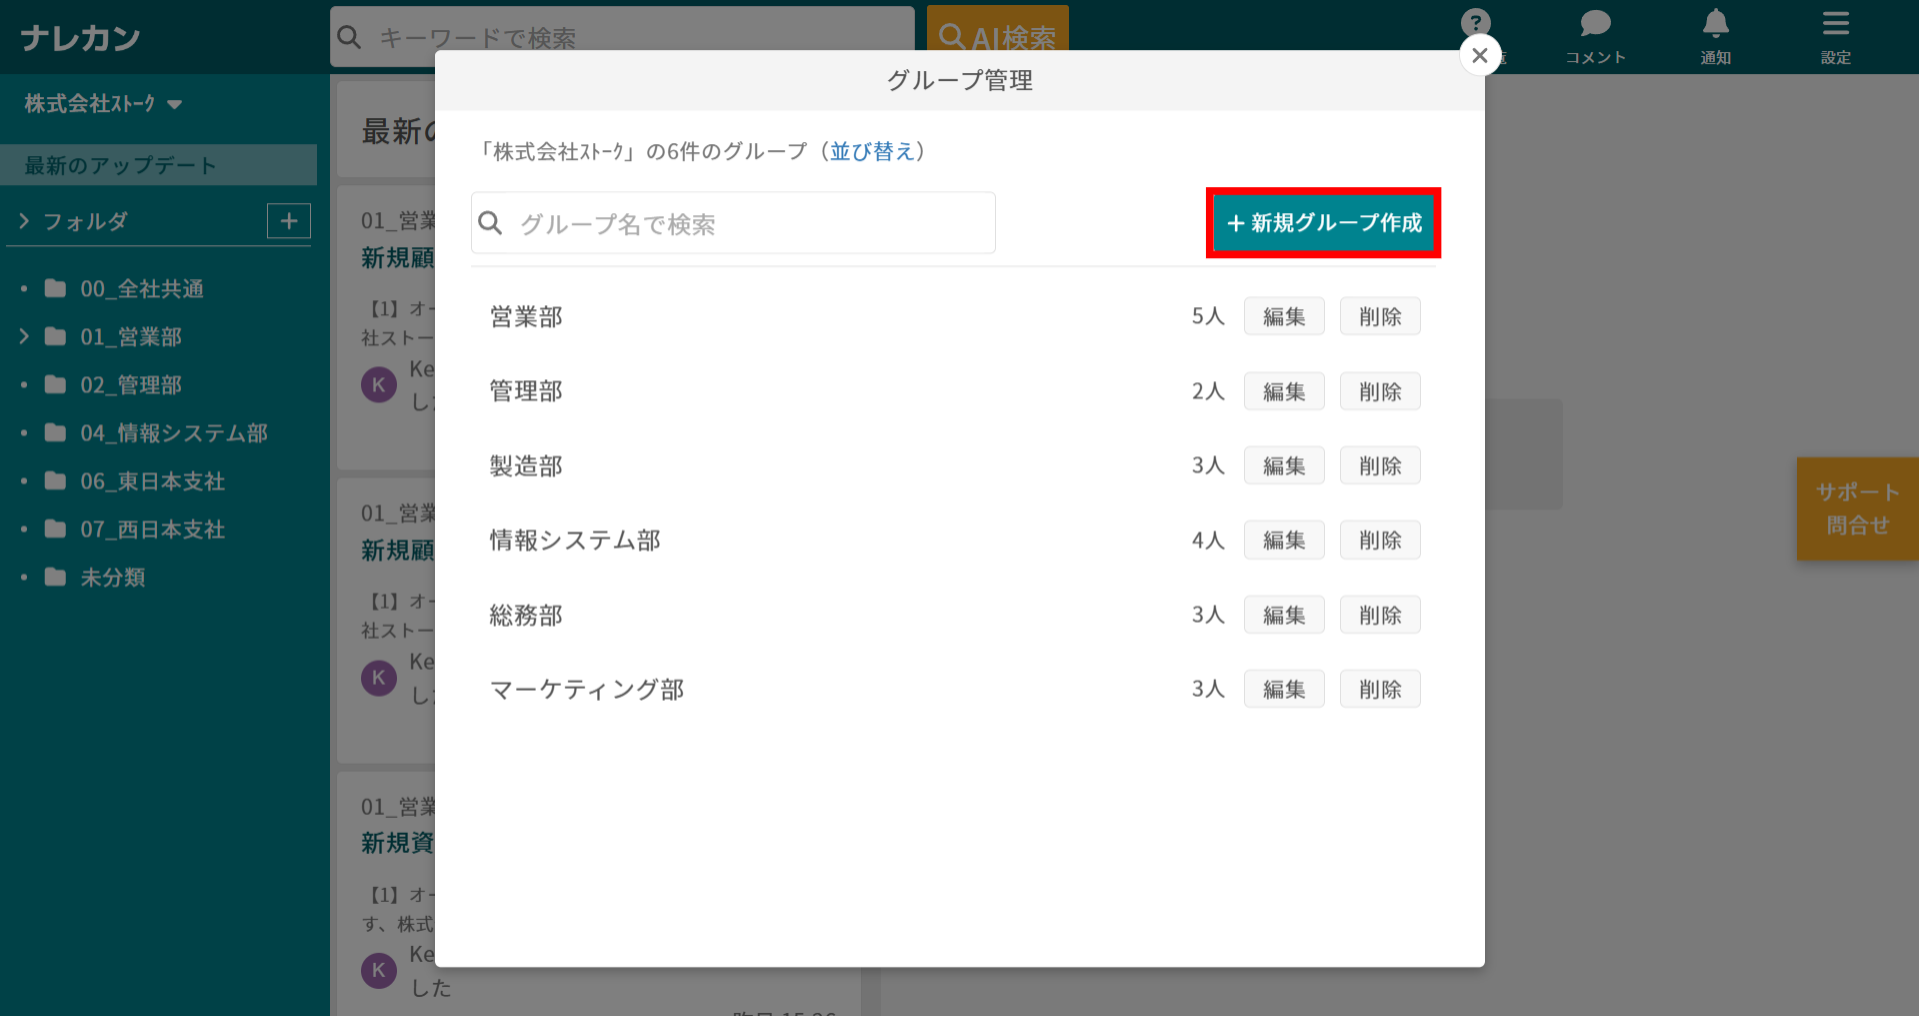
Task: Open the 06_東日本支社 folder
Action: [152, 481]
